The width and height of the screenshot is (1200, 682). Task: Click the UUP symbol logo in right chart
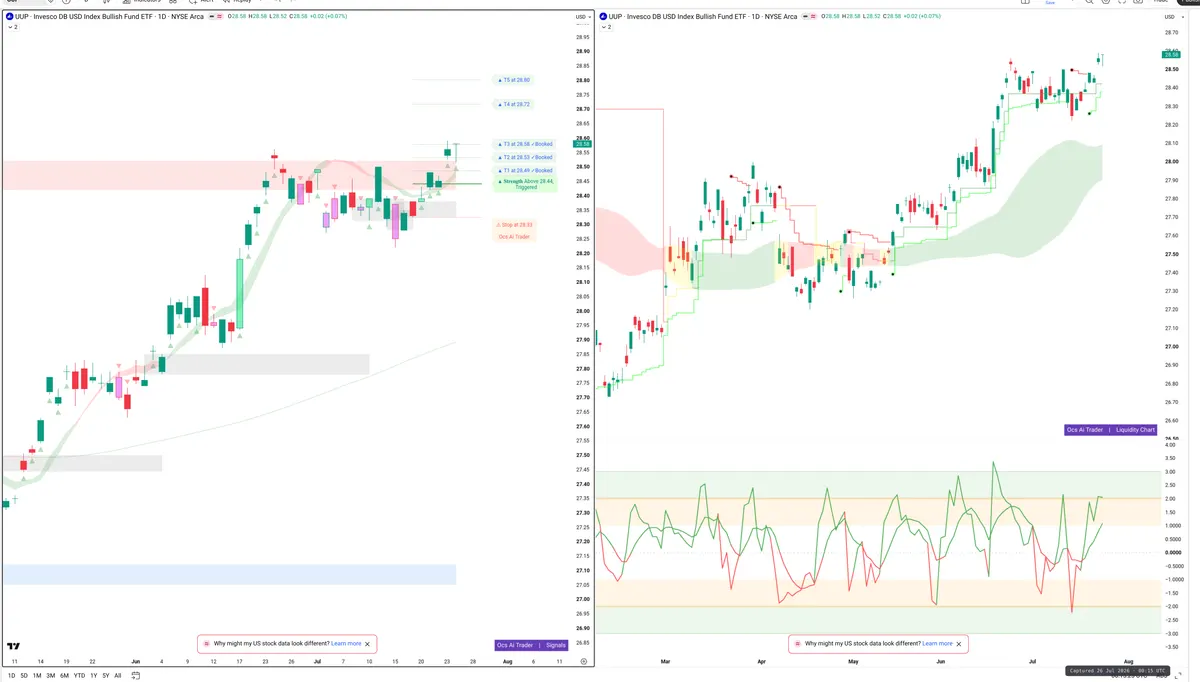coord(603,17)
